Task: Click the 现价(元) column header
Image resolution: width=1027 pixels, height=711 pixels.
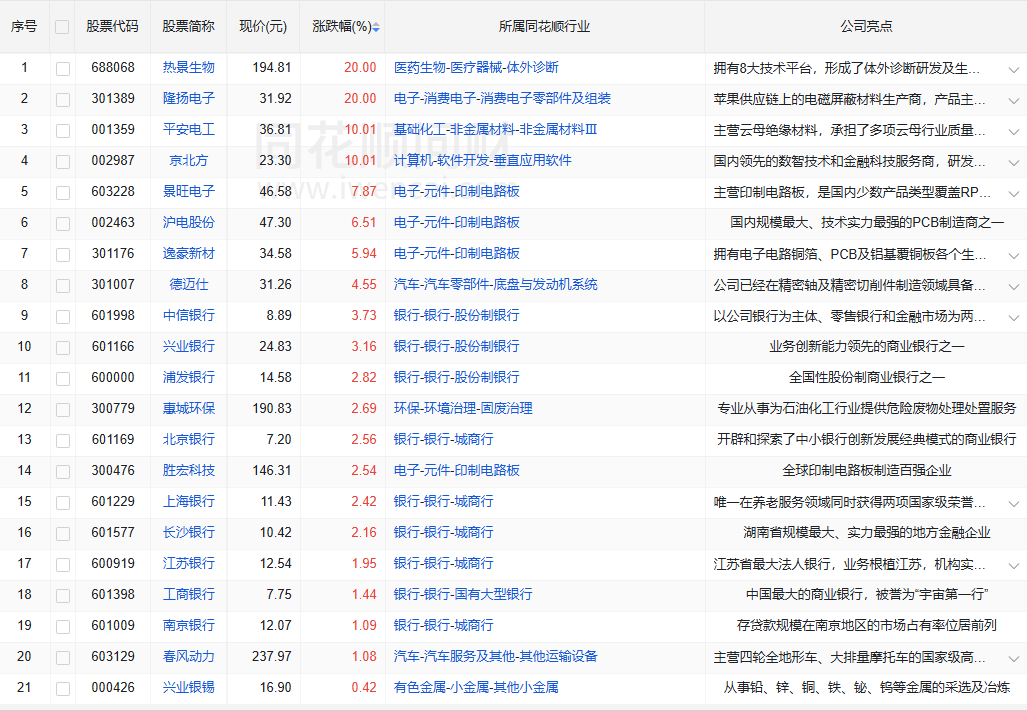Action: pos(263,27)
